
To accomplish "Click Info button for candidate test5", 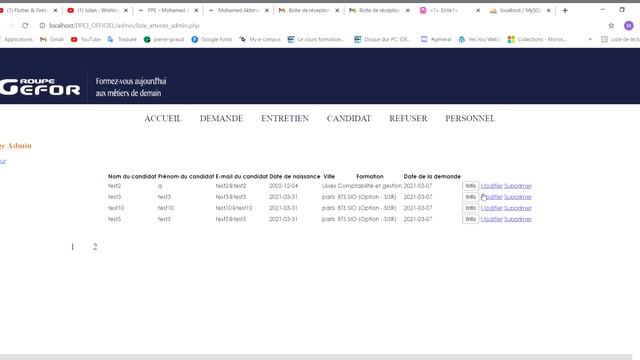I will click(471, 219).
